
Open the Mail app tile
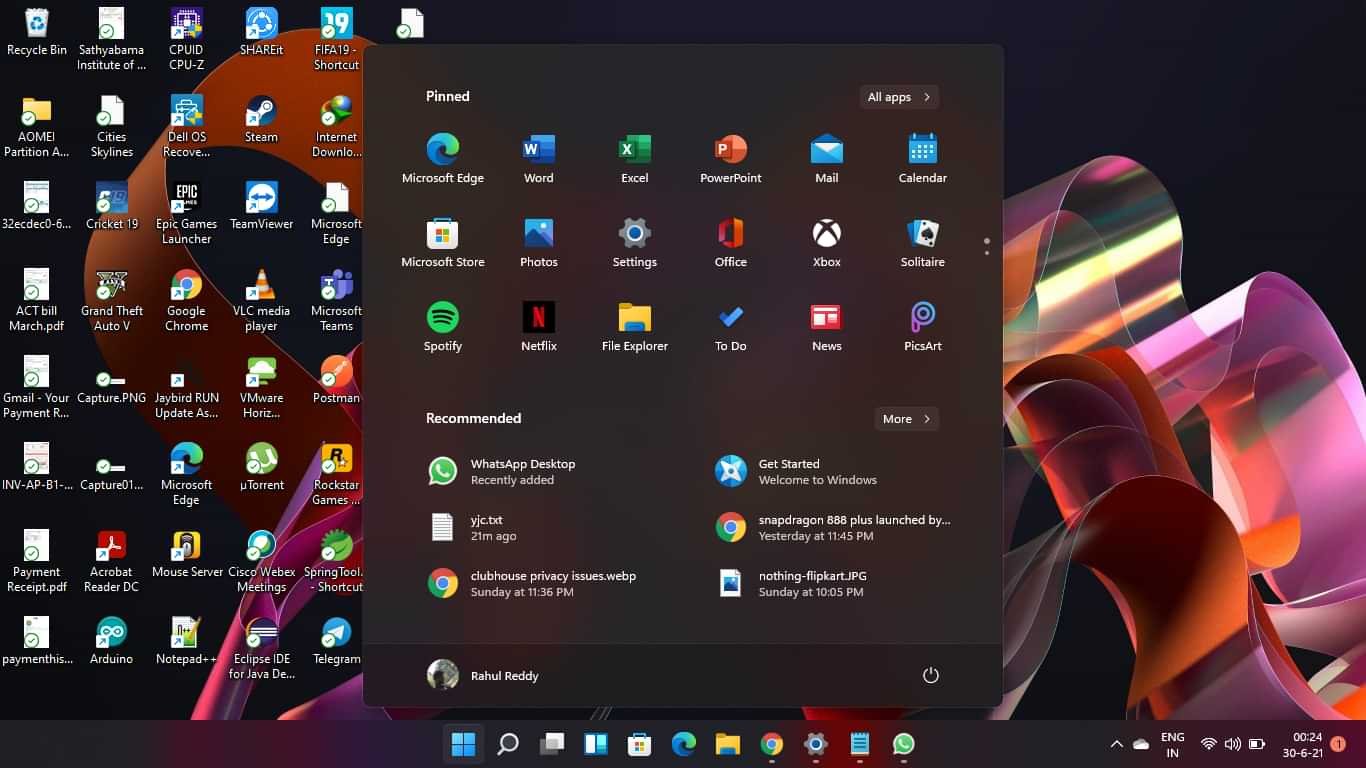(x=827, y=159)
